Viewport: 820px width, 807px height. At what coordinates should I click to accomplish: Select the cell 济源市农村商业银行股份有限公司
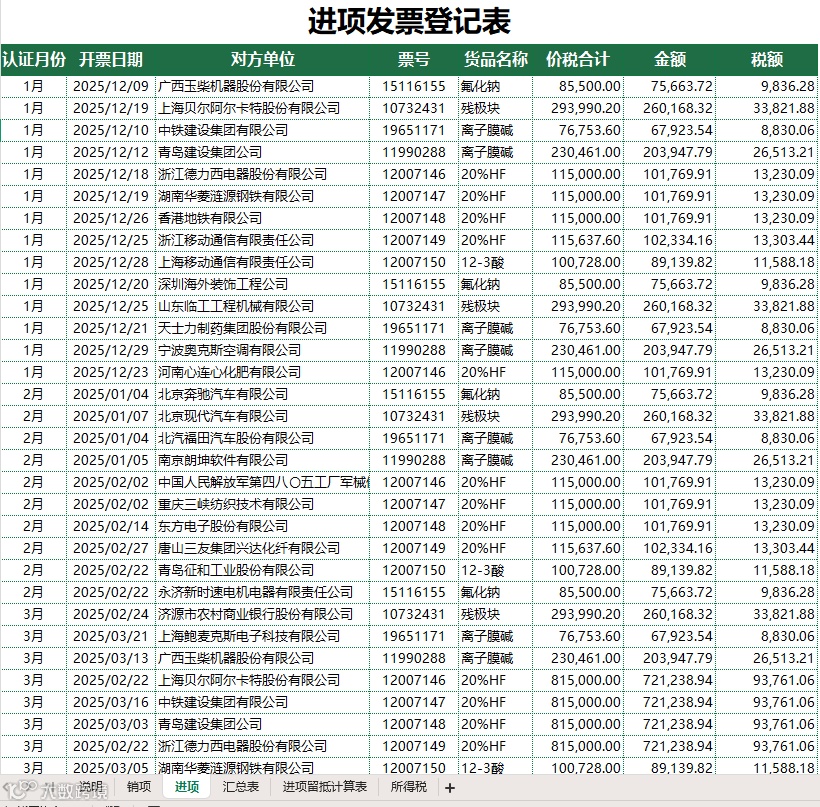263,614
